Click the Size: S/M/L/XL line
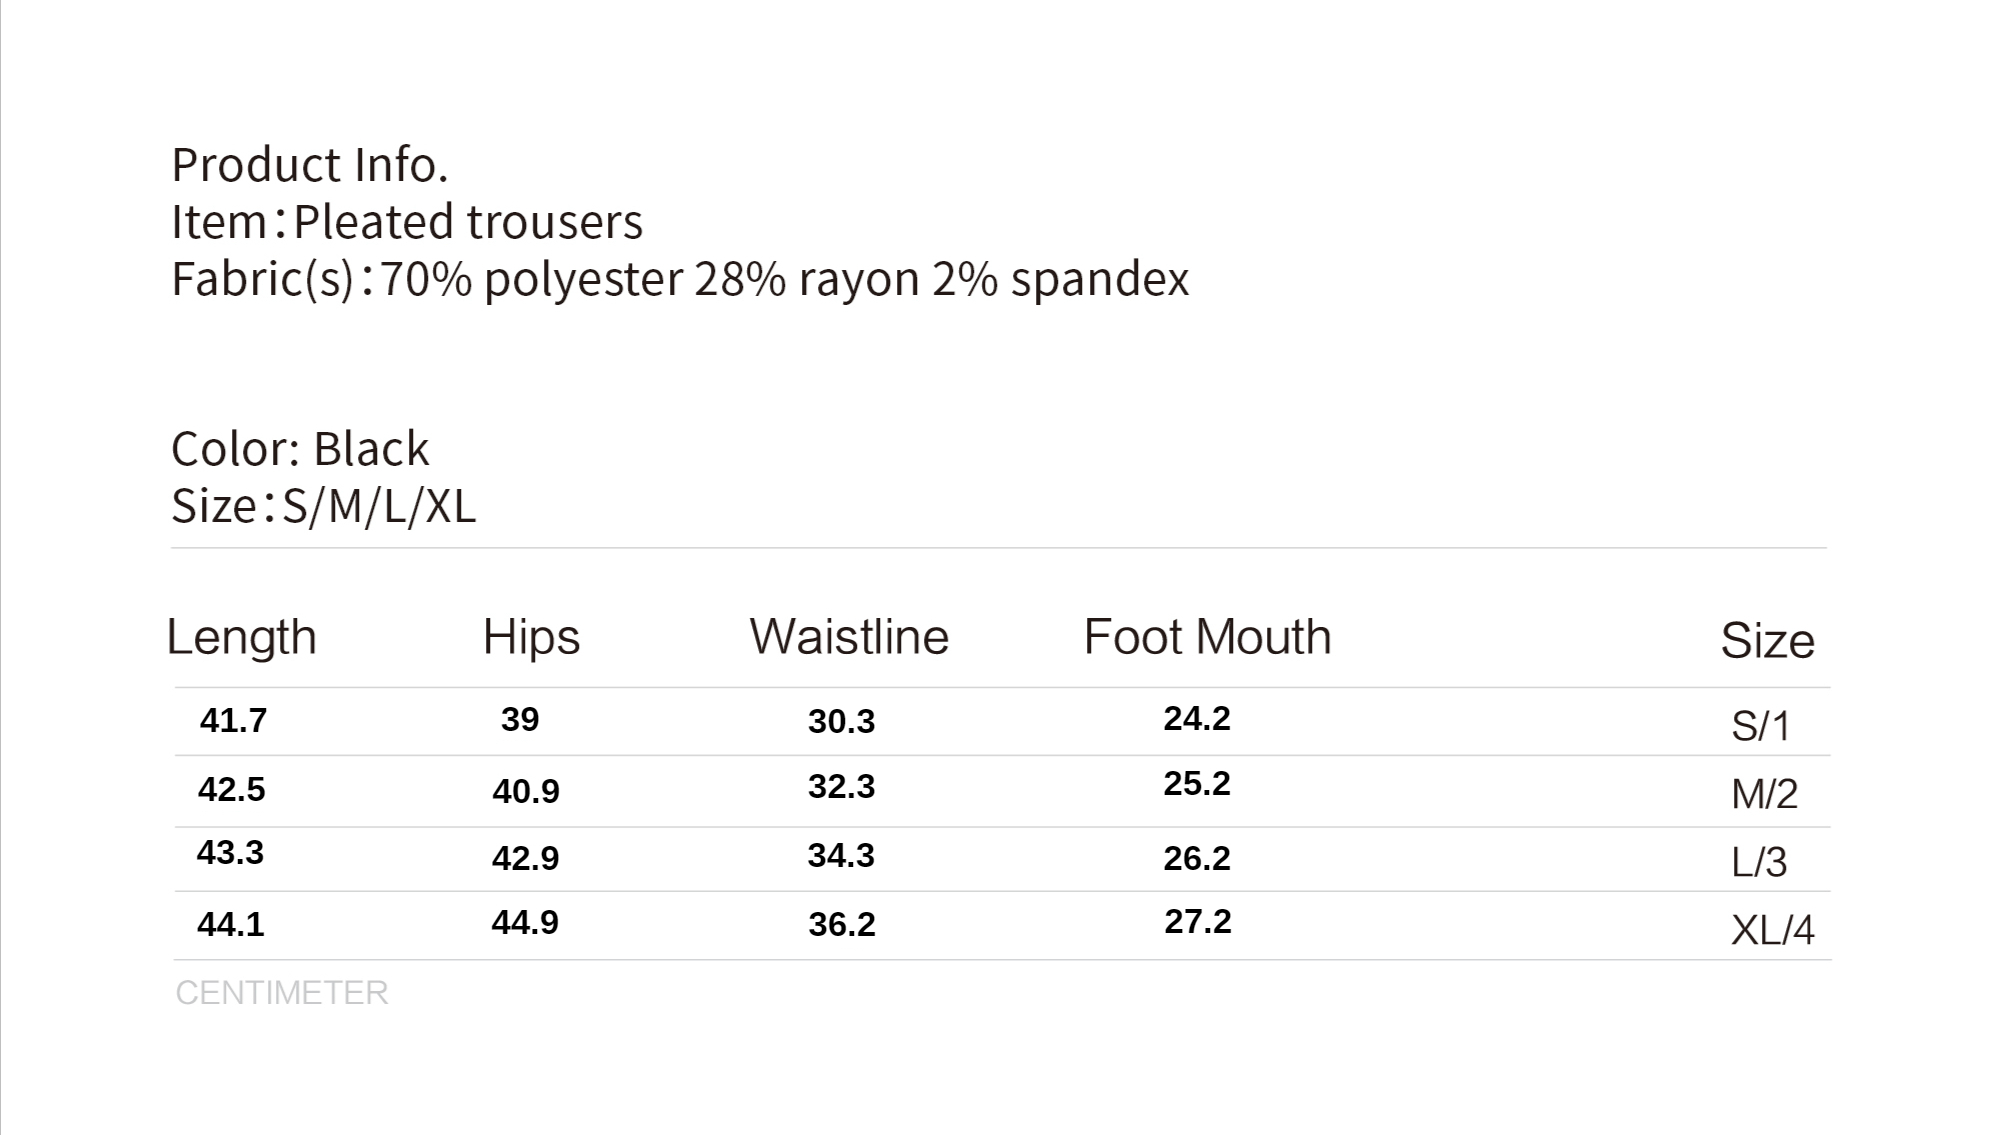The width and height of the screenshot is (2000, 1135). click(323, 506)
